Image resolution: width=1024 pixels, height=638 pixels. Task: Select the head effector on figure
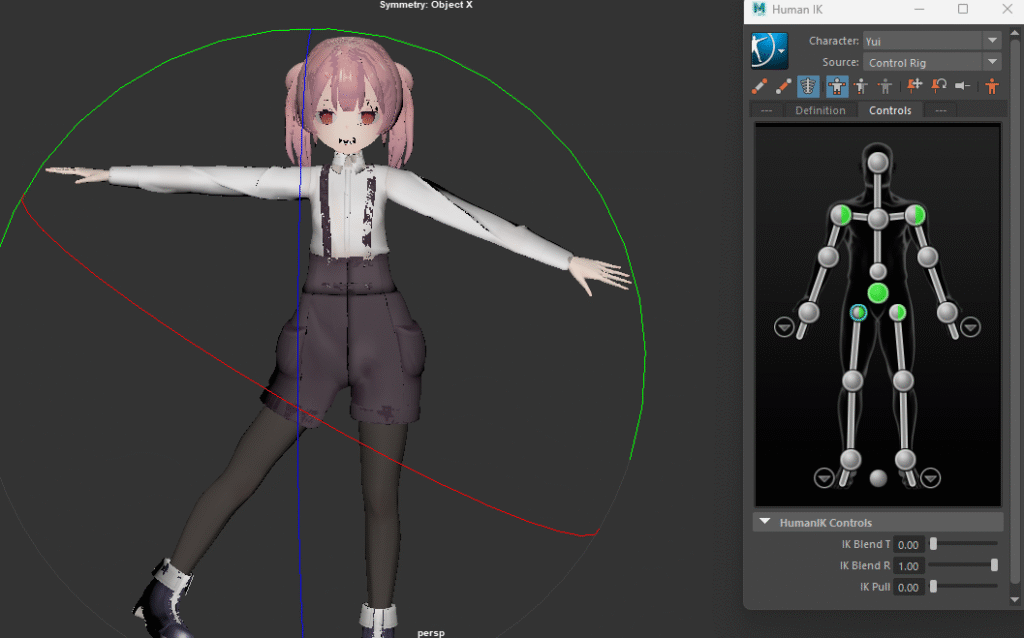click(878, 162)
